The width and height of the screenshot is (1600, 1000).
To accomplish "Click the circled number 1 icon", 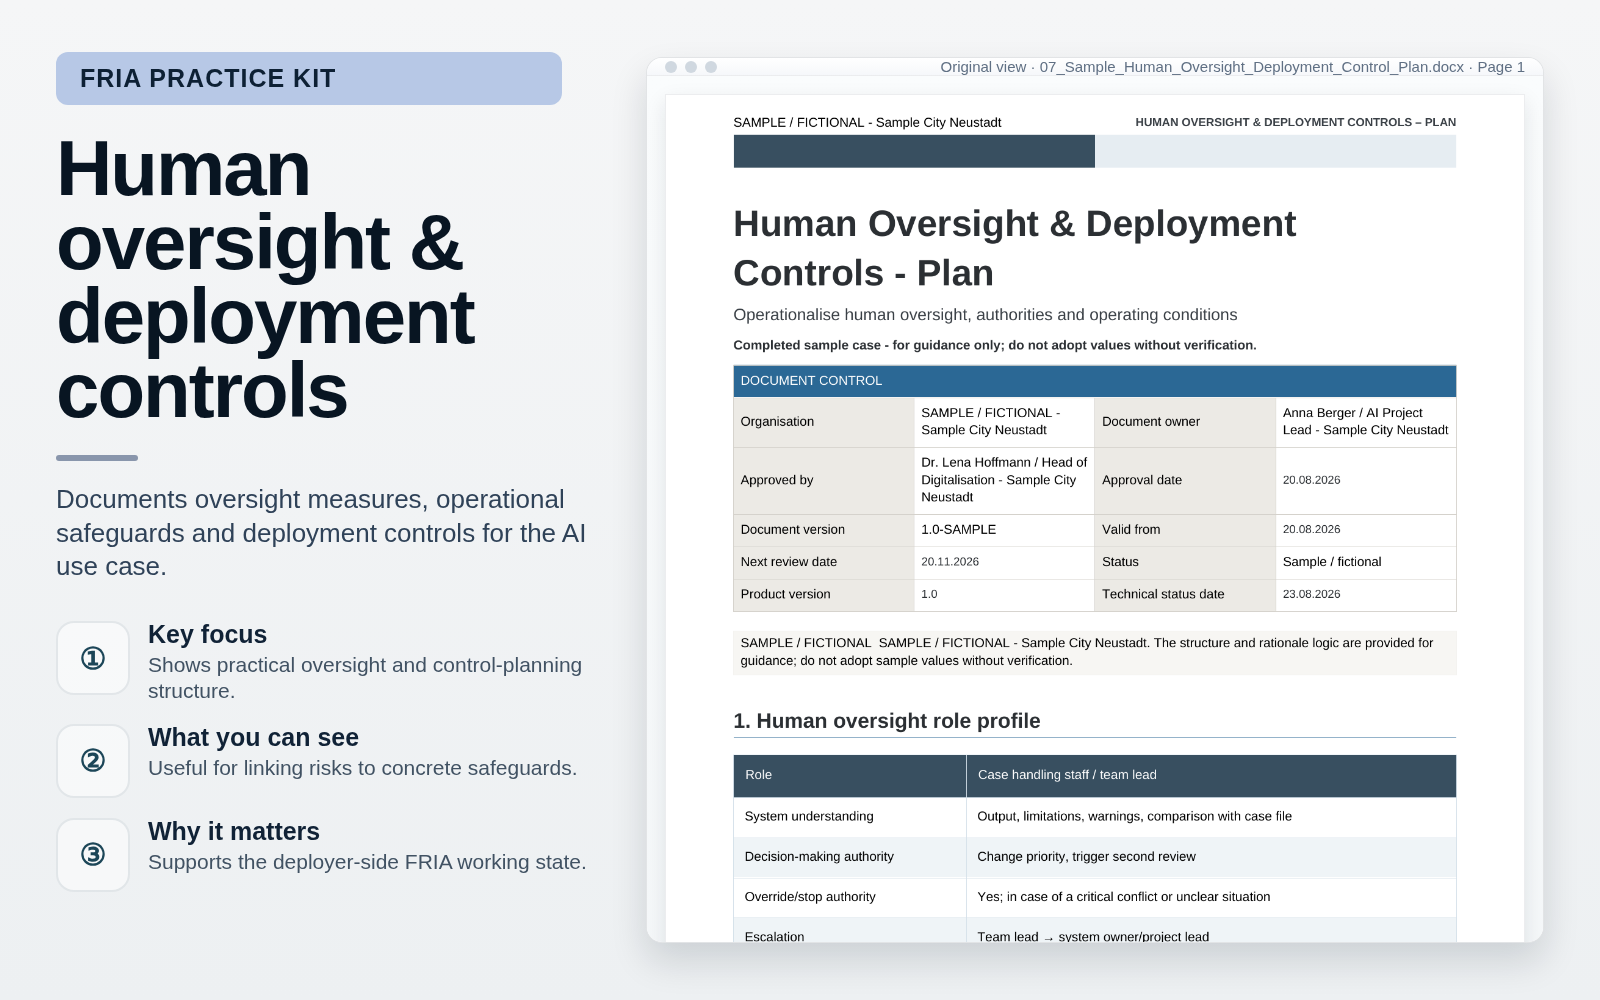I will click(x=93, y=658).
